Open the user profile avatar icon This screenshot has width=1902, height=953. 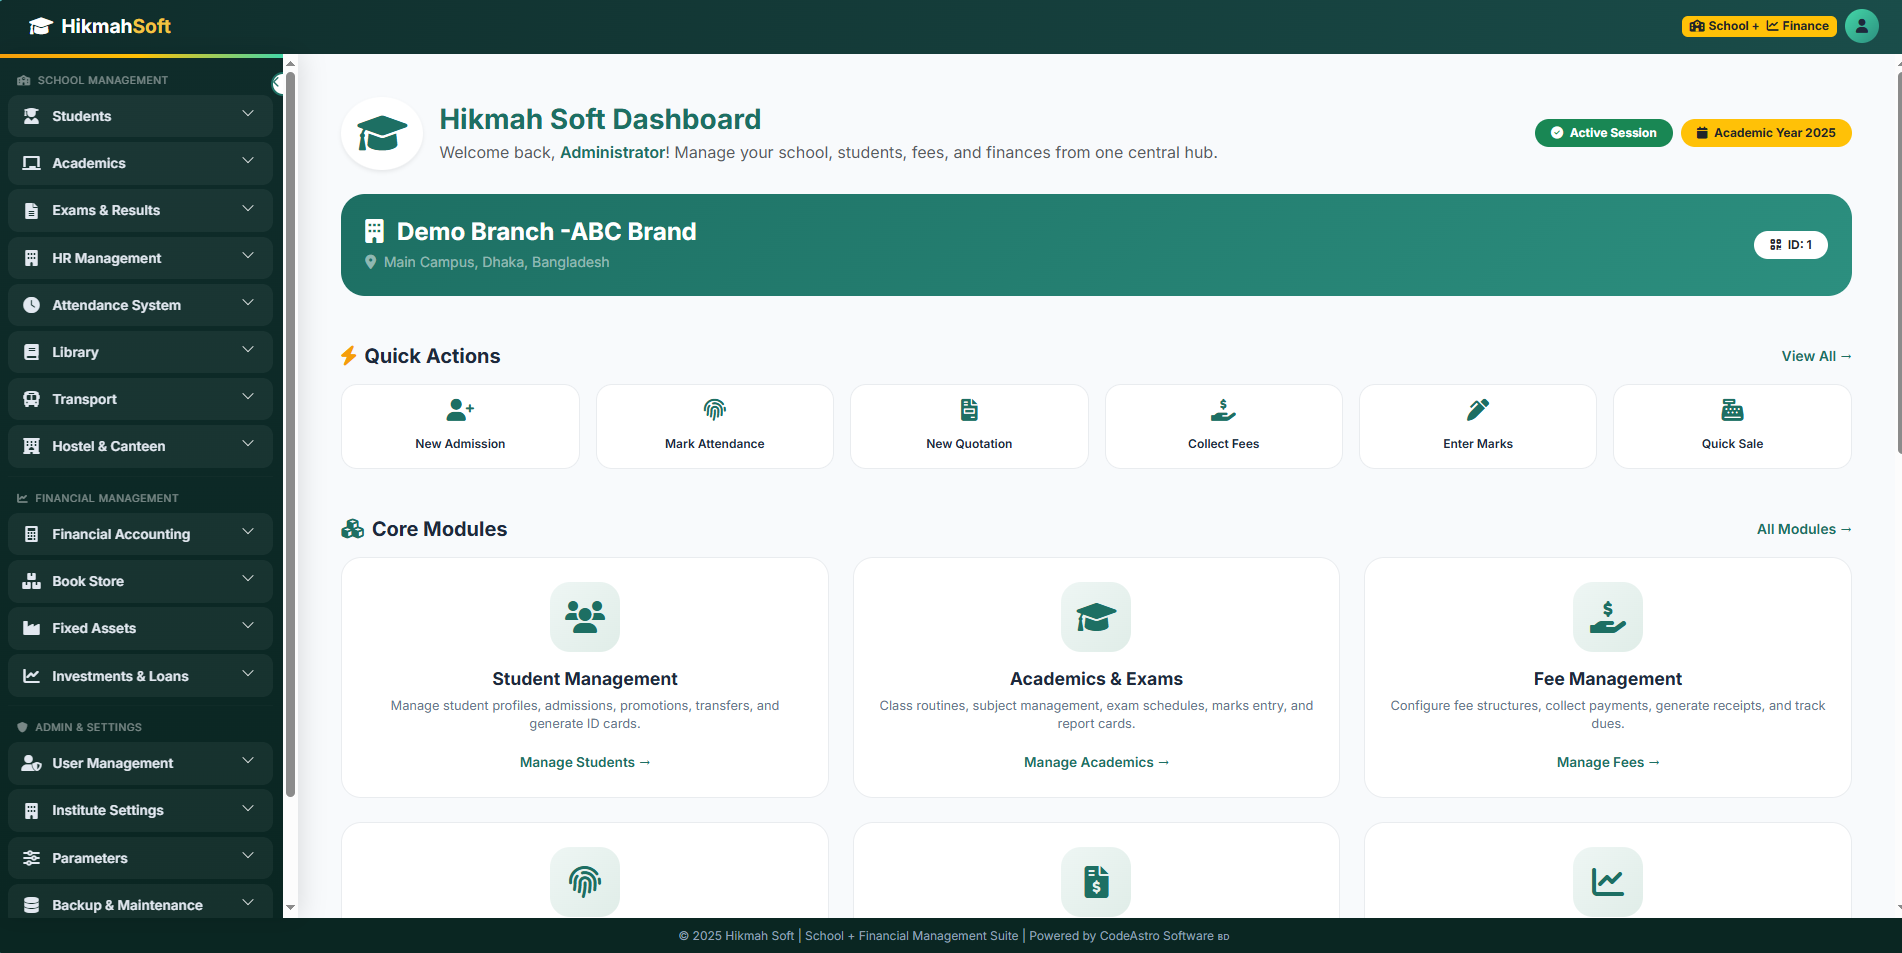pyautogui.click(x=1861, y=26)
